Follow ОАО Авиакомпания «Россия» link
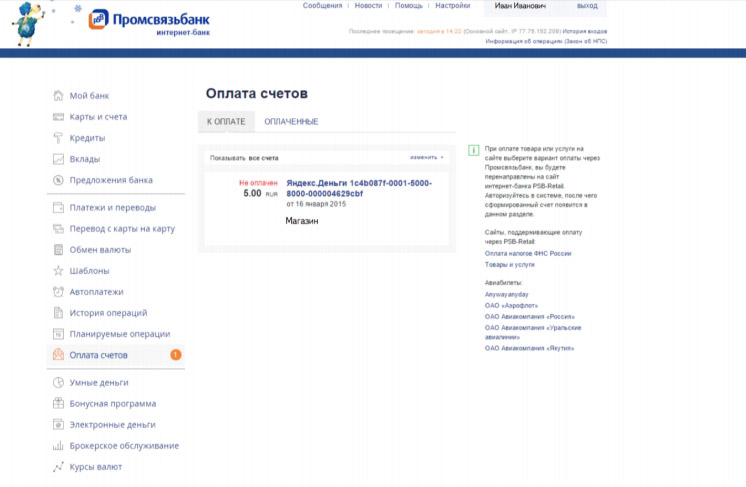746x487 pixels. coord(530,316)
